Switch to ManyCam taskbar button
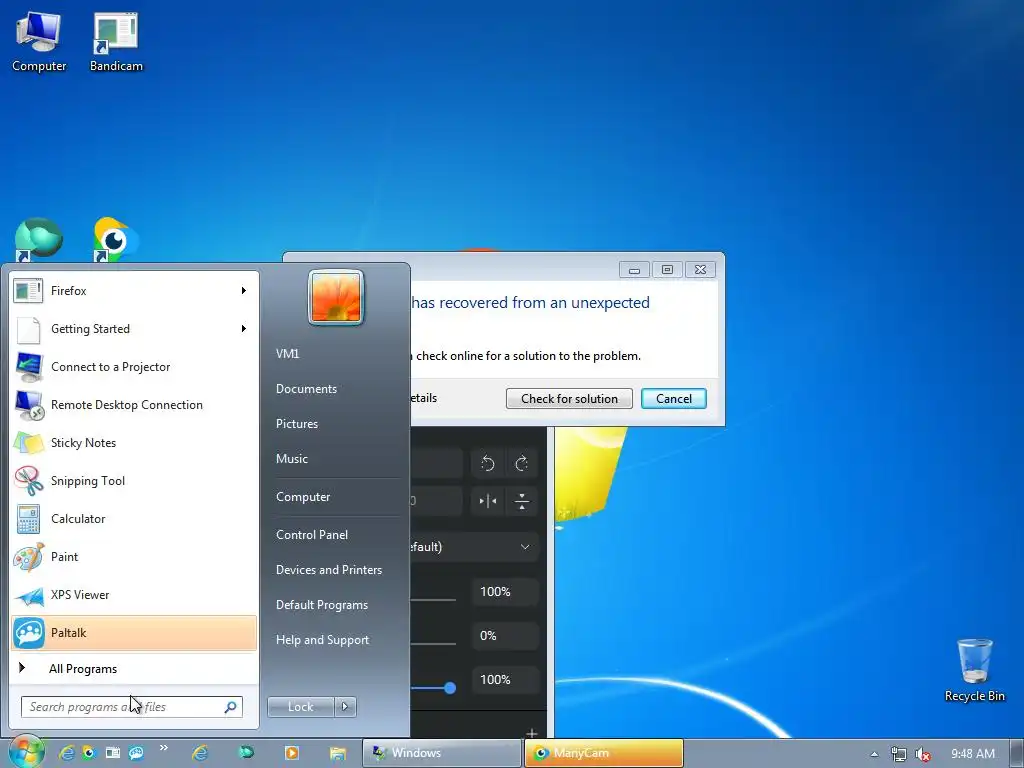Screen dimensions: 1024x768 (604, 753)
